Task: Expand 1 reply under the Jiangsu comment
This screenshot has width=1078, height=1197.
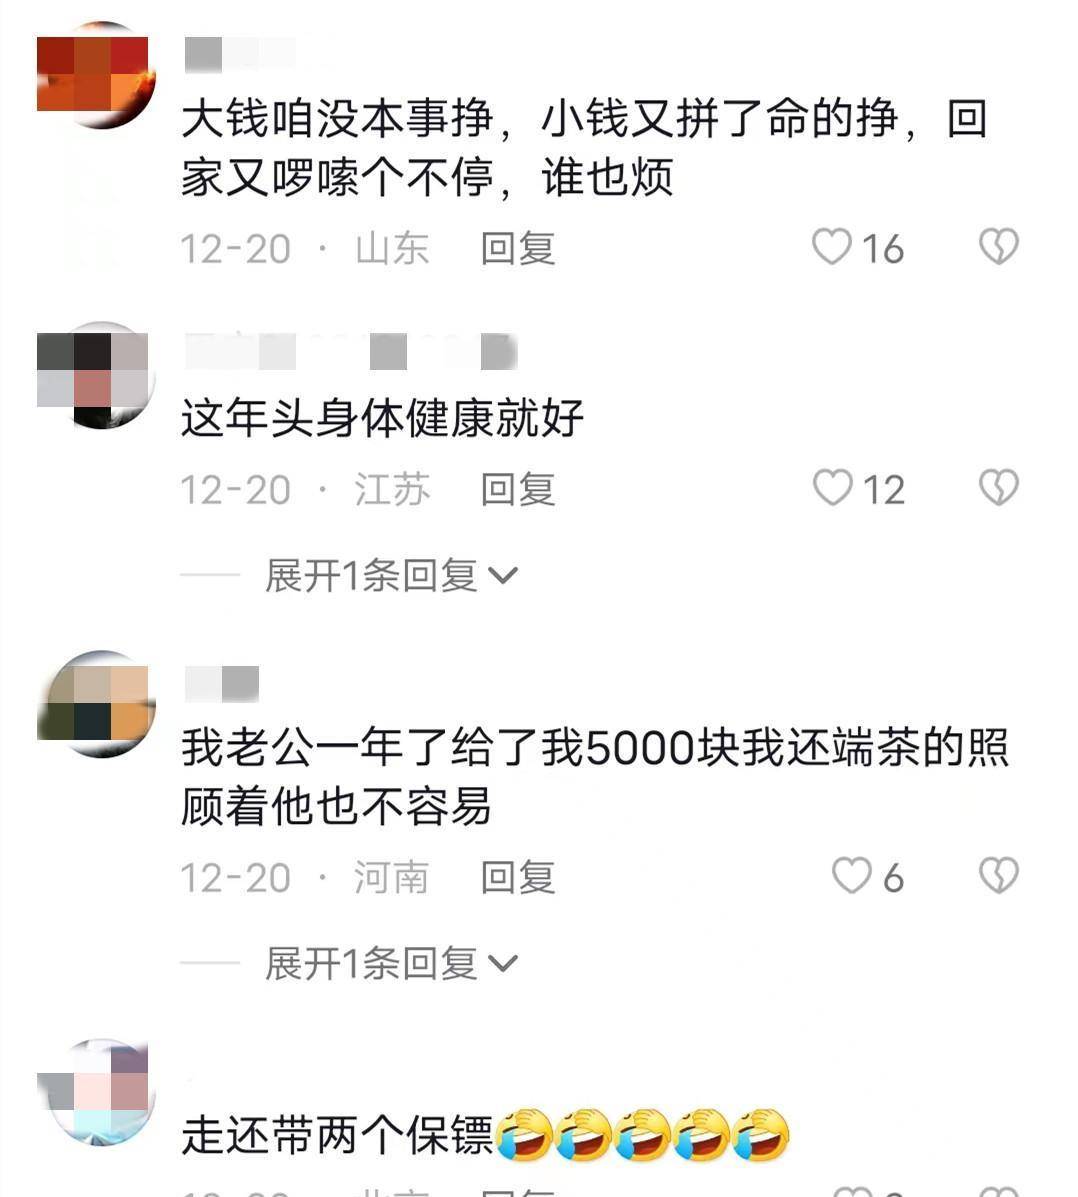Action: coord(391,576)
